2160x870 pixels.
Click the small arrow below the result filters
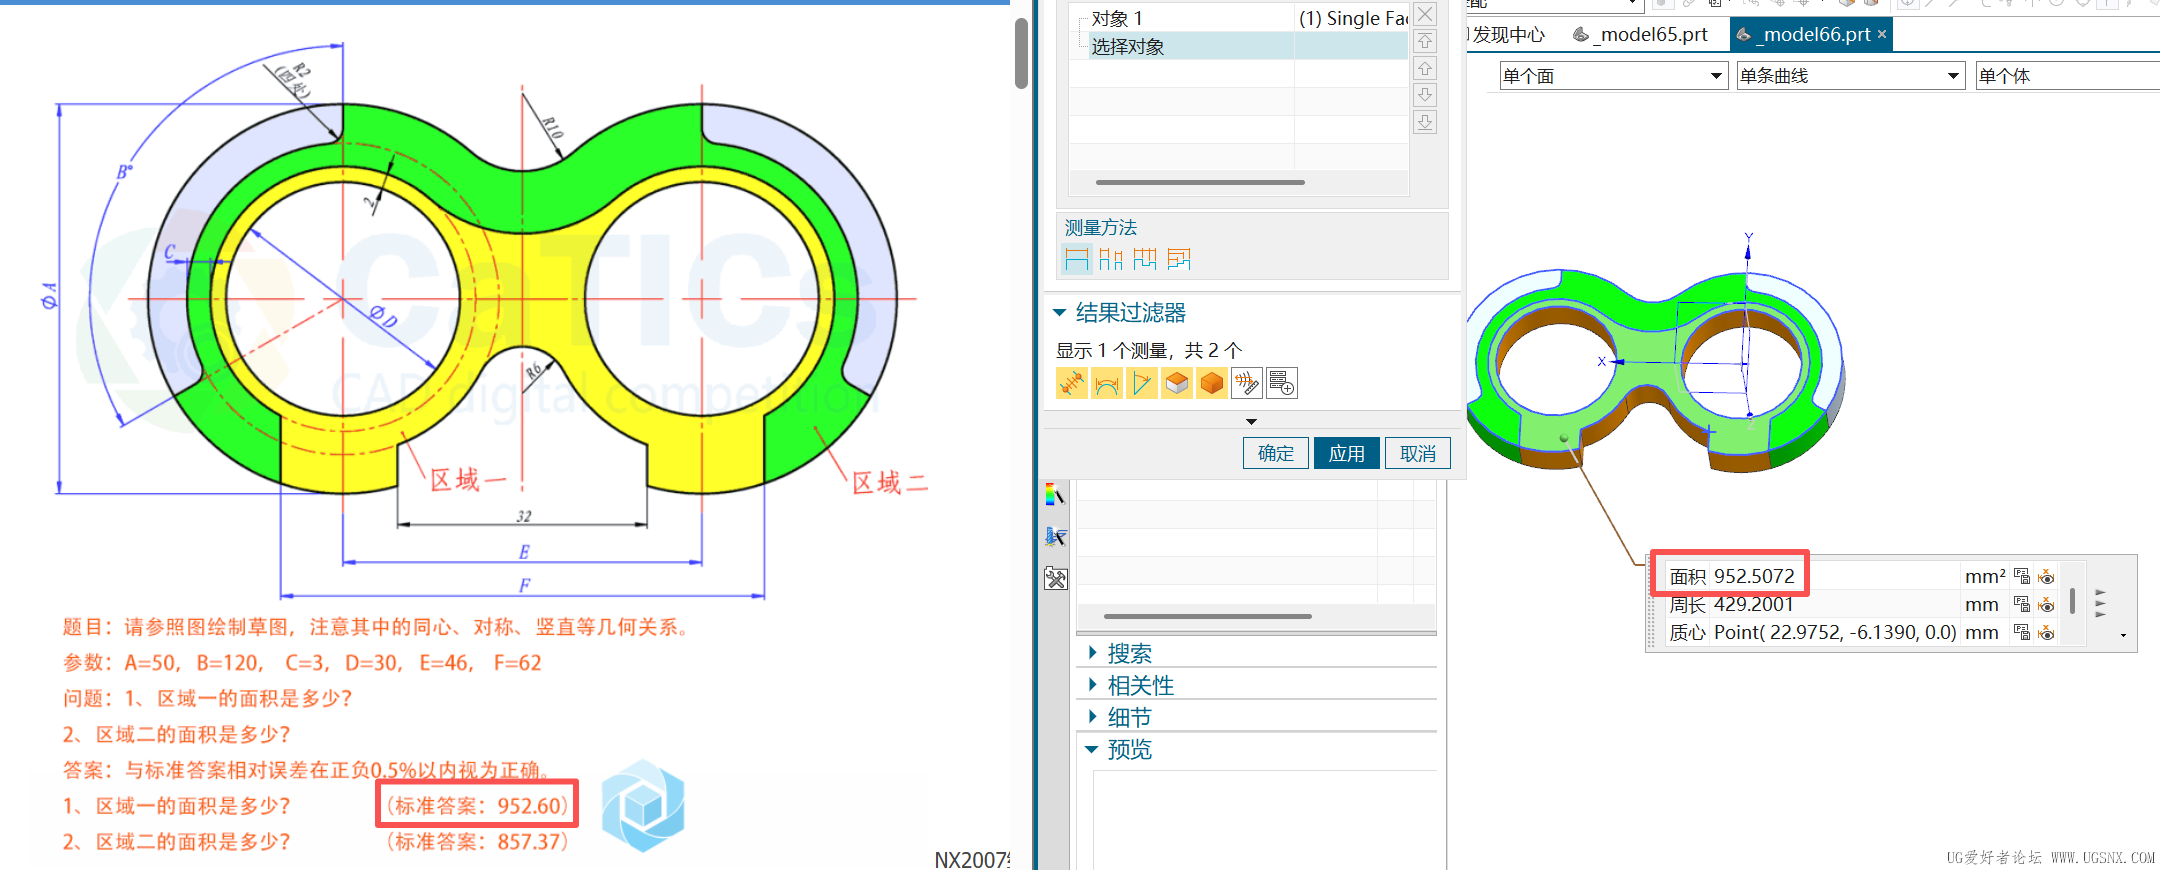pos(1251,422)
